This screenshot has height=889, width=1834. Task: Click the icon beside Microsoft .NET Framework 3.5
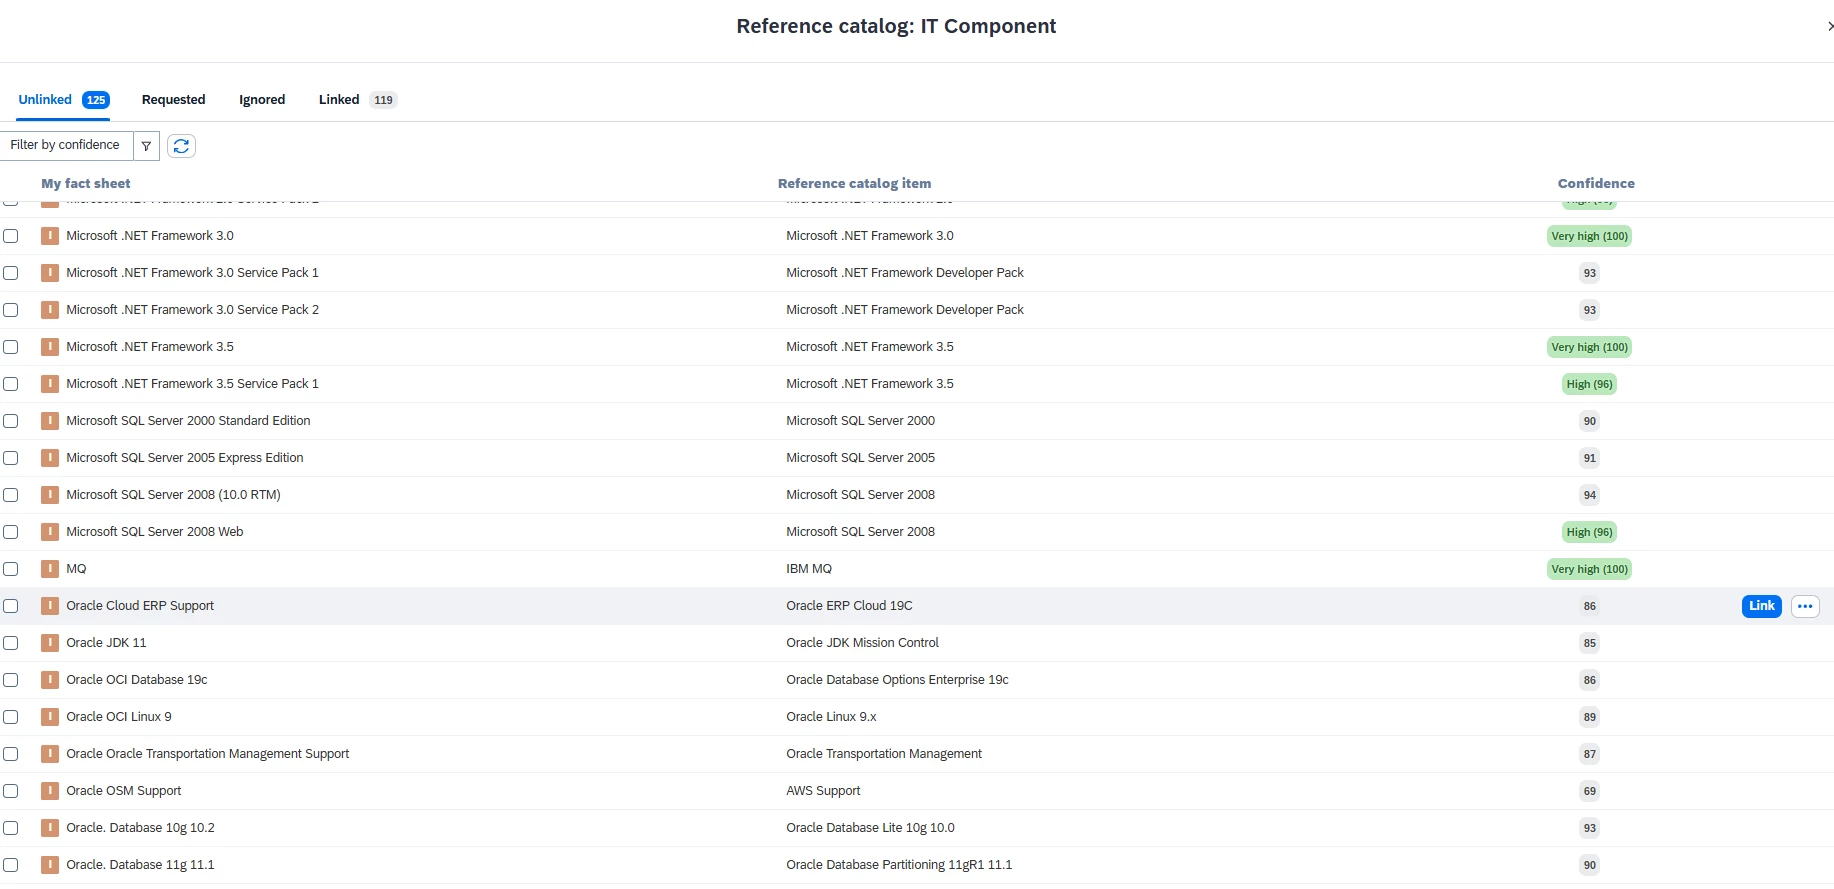pyautogui.click(x=50, y=347)
